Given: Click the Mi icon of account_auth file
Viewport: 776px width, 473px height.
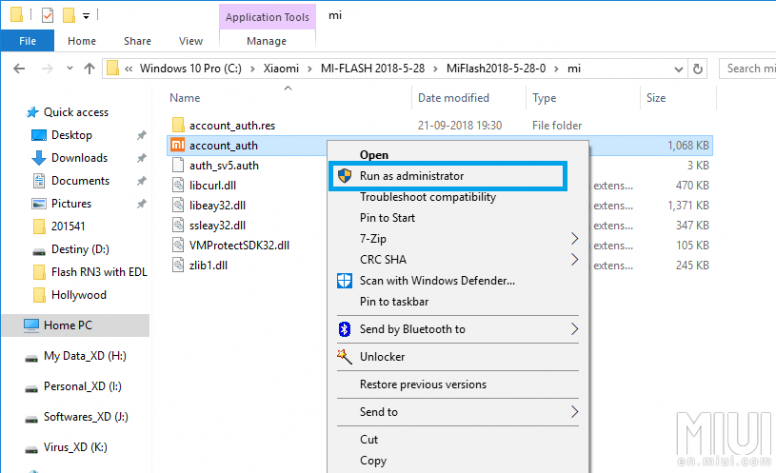Looking at the screenshot, I should coord(178,145).
